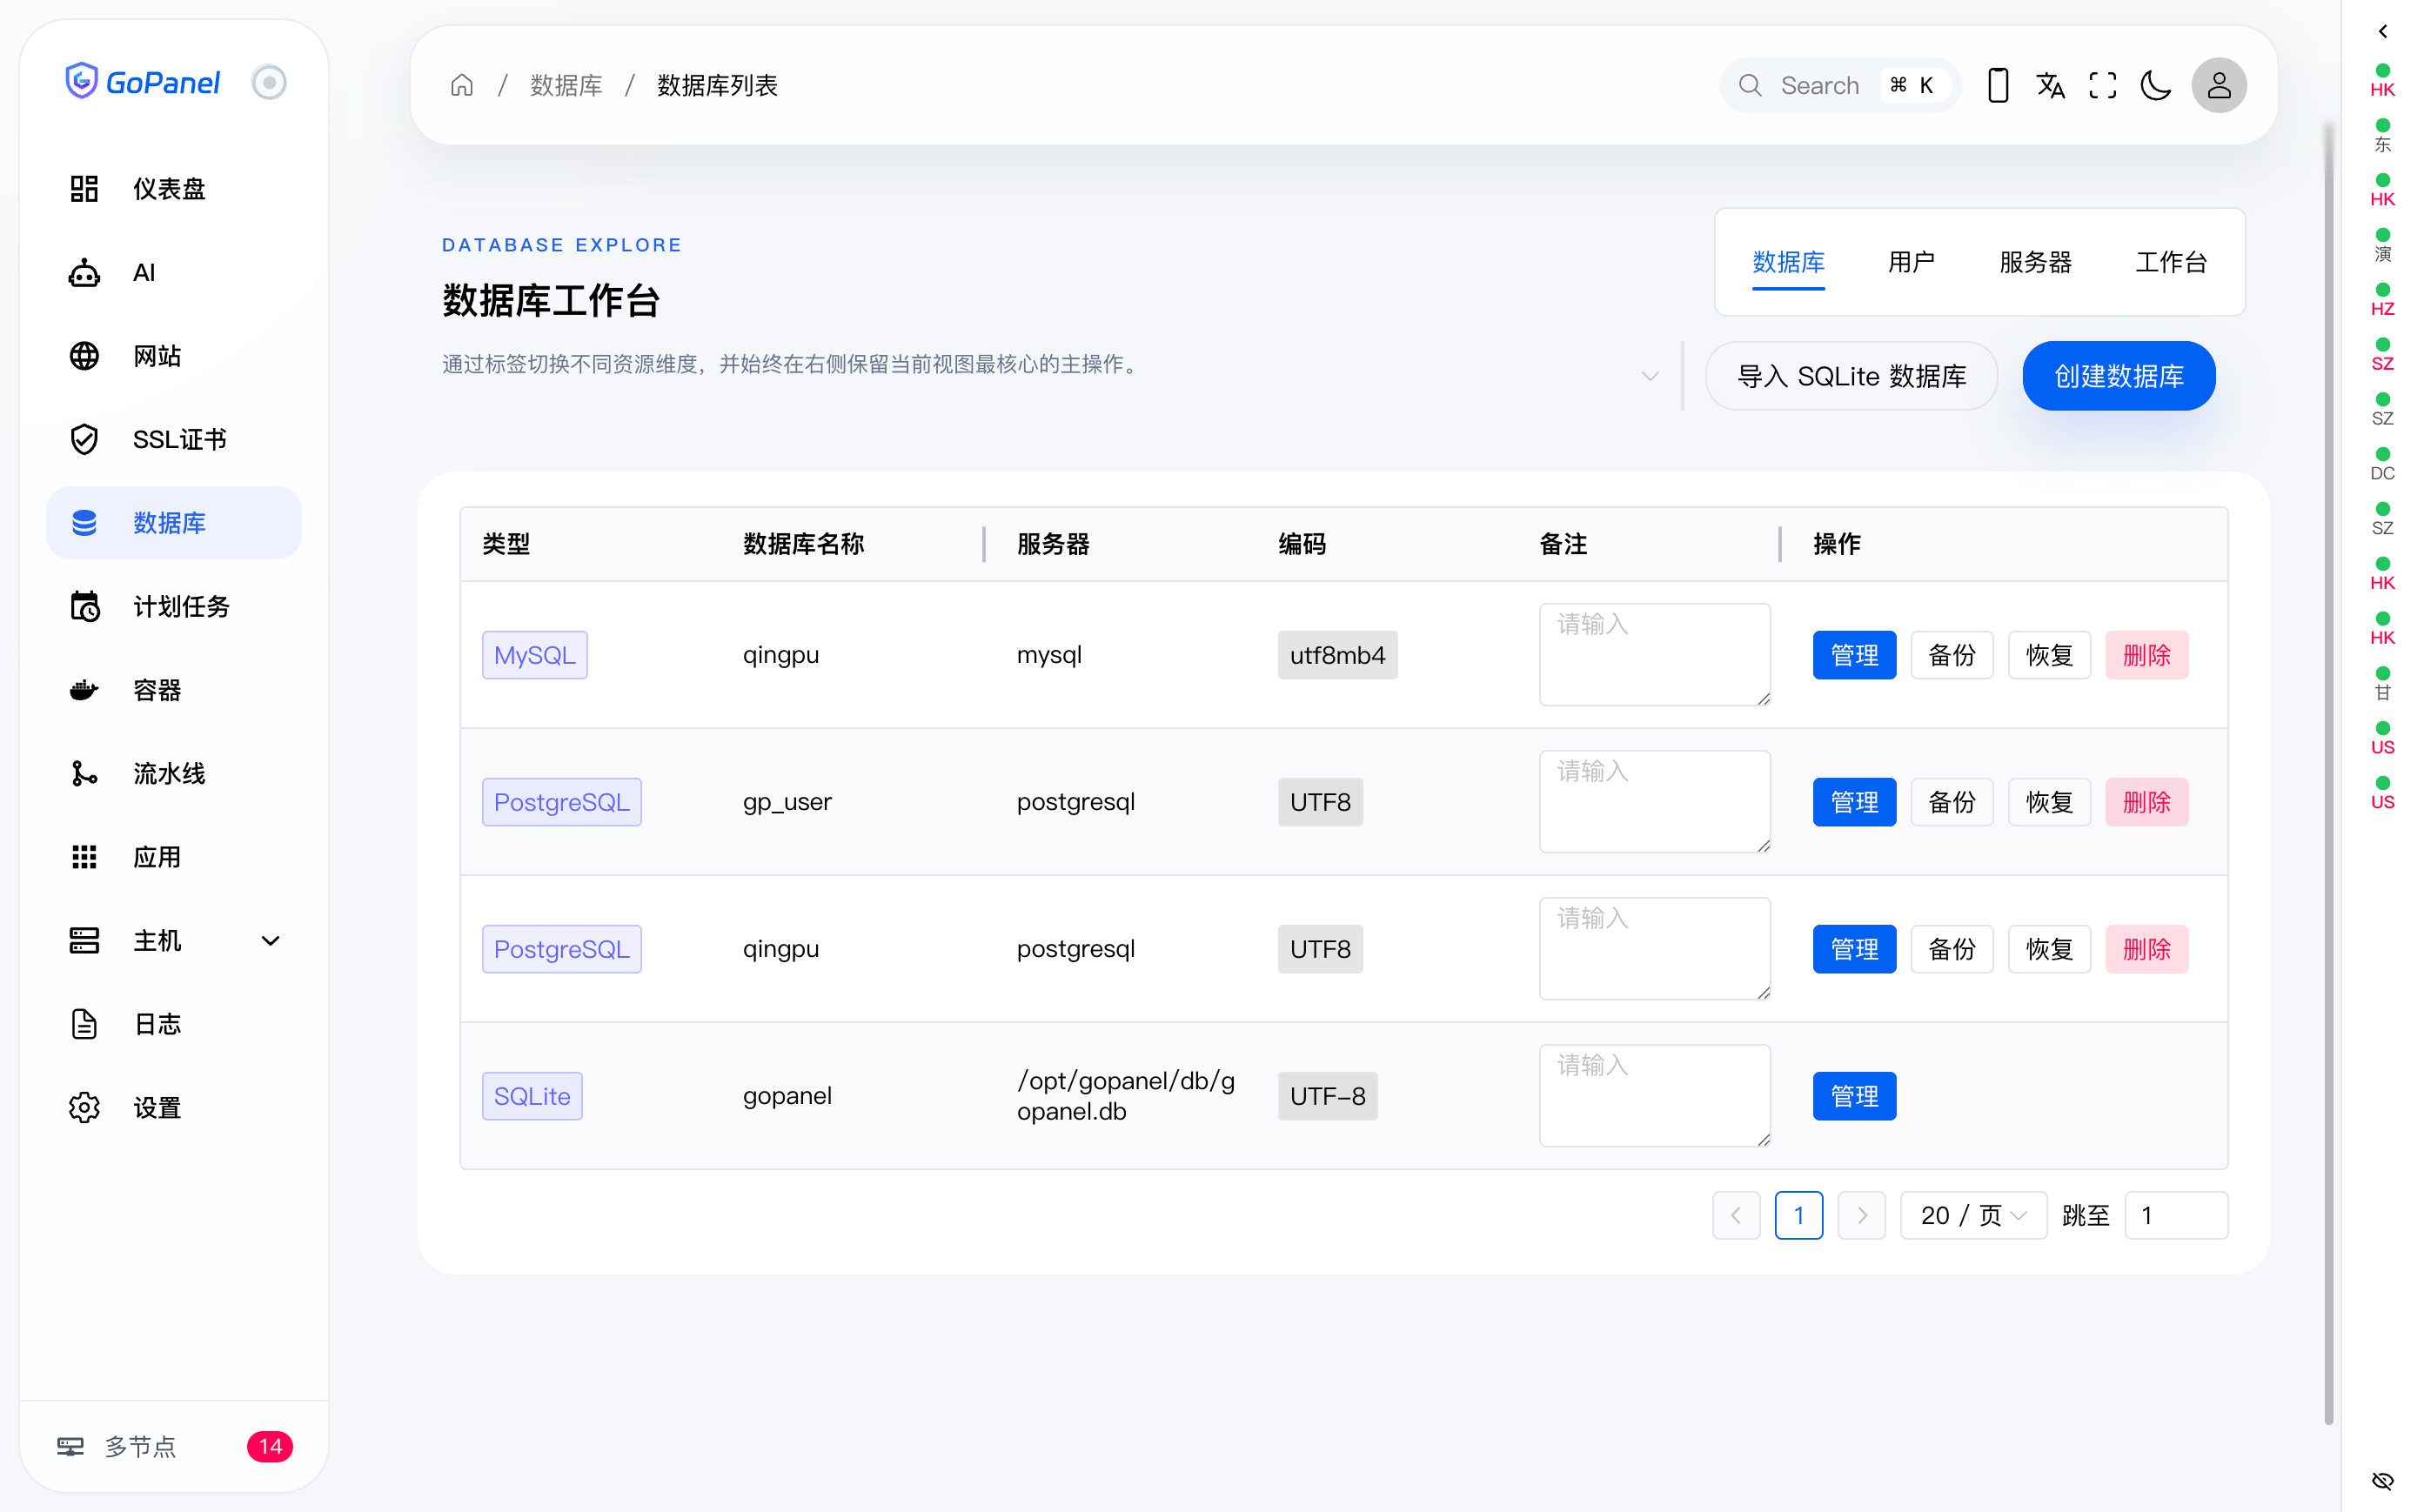The image size is (2424, 1512).
Task: Toggle the sidebar collapse circle button
Action: pyautogui.click(x=268, y=82)
